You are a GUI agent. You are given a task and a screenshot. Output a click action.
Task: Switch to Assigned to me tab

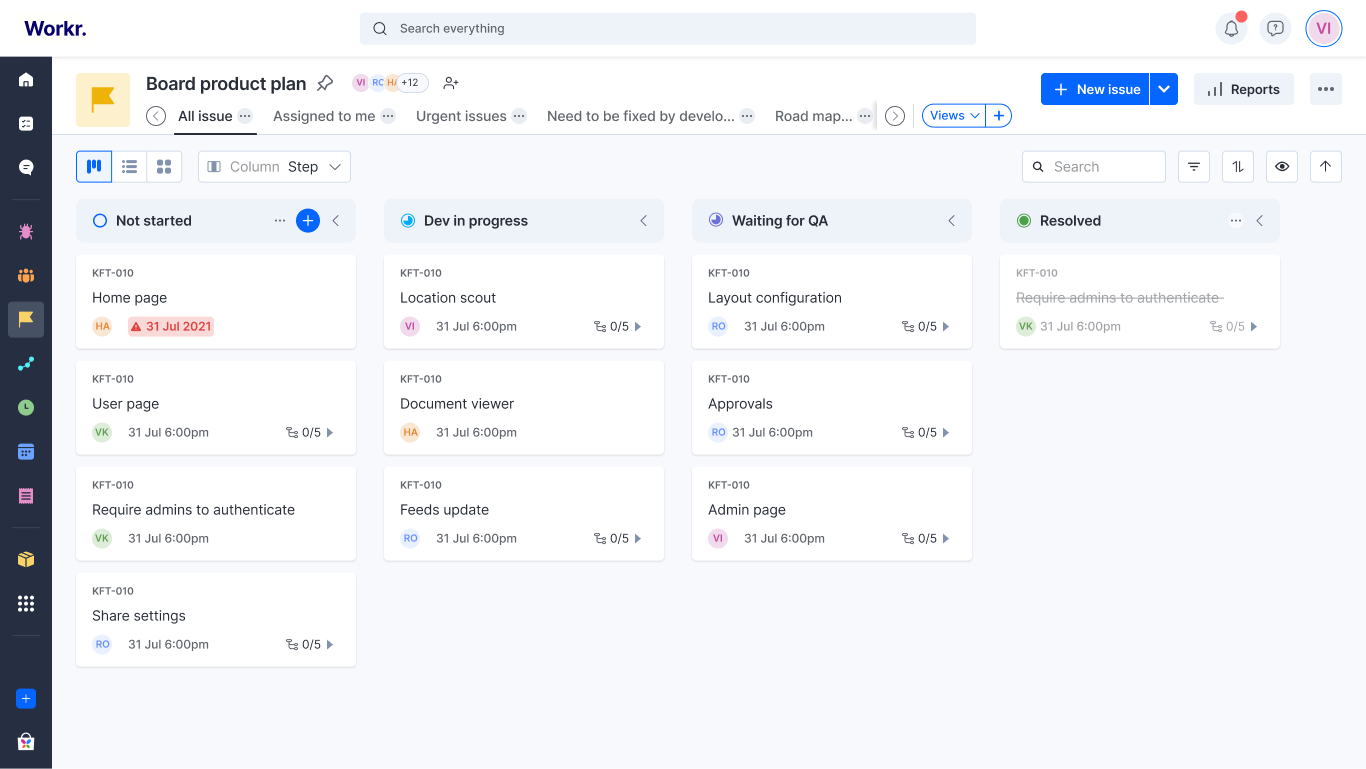pos(324,116)
